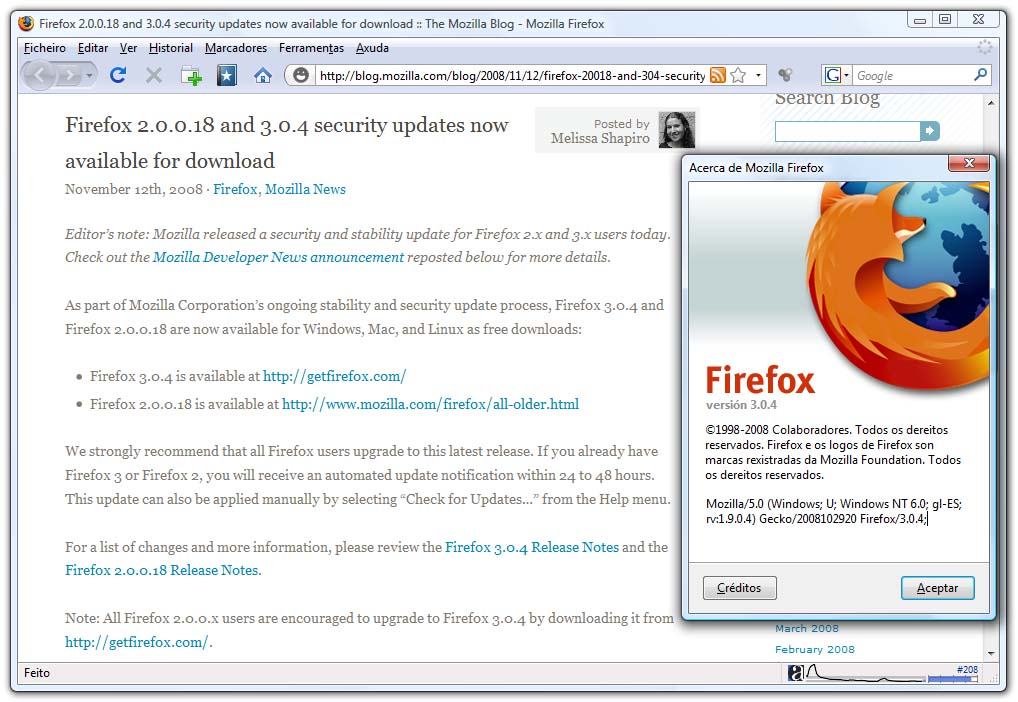Image resolution: width=1018 pixels, height=702 pixels.
Task: Go to the Home page icon
Action: click(262, 76)
